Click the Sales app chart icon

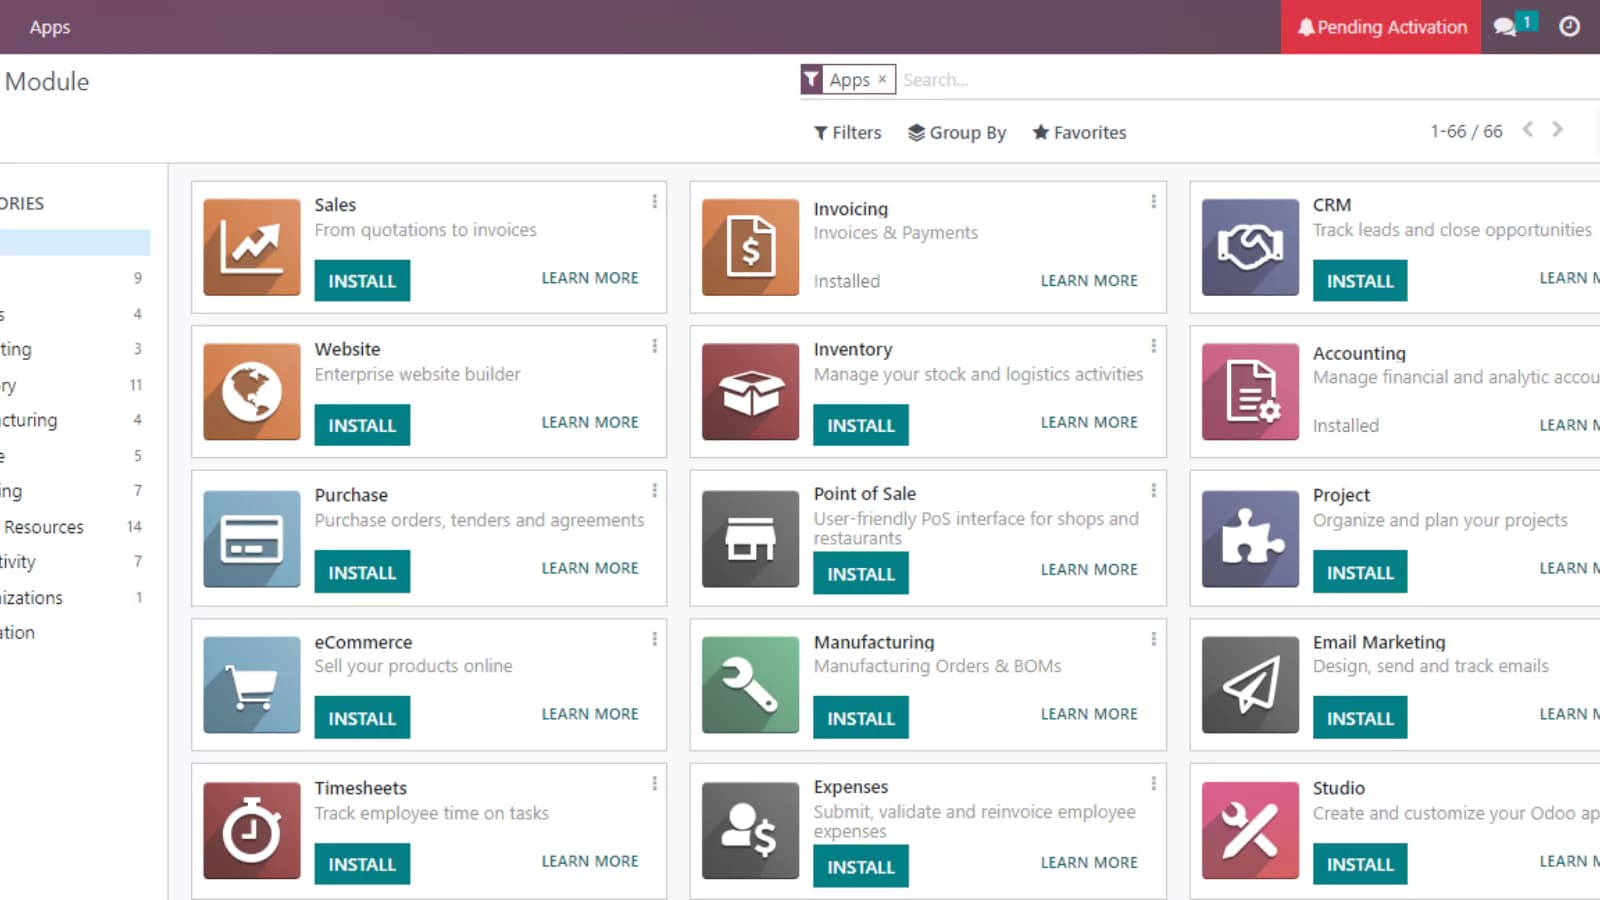(252, 247)
